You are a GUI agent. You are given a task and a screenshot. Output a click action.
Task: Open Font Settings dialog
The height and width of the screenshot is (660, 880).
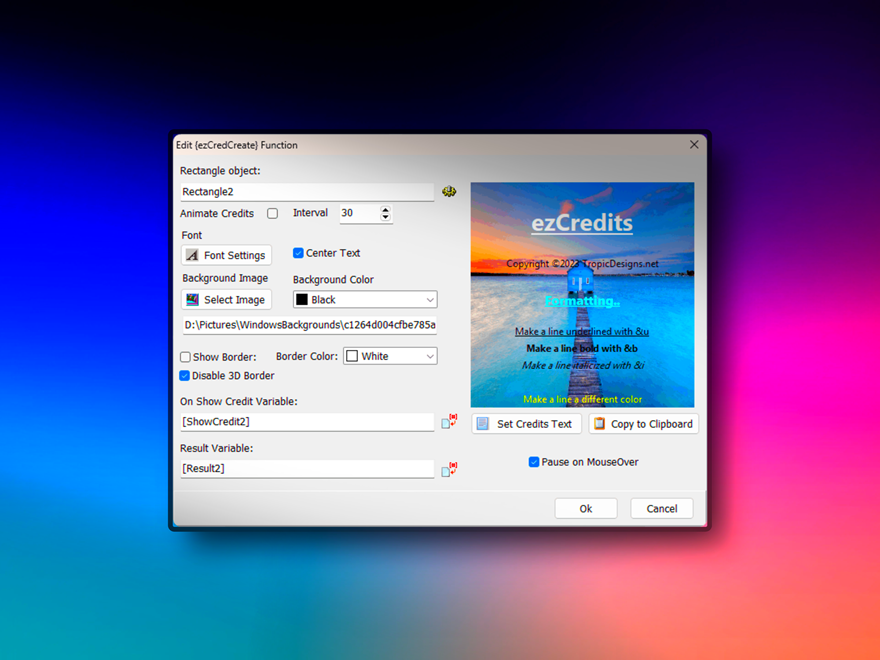226,255
